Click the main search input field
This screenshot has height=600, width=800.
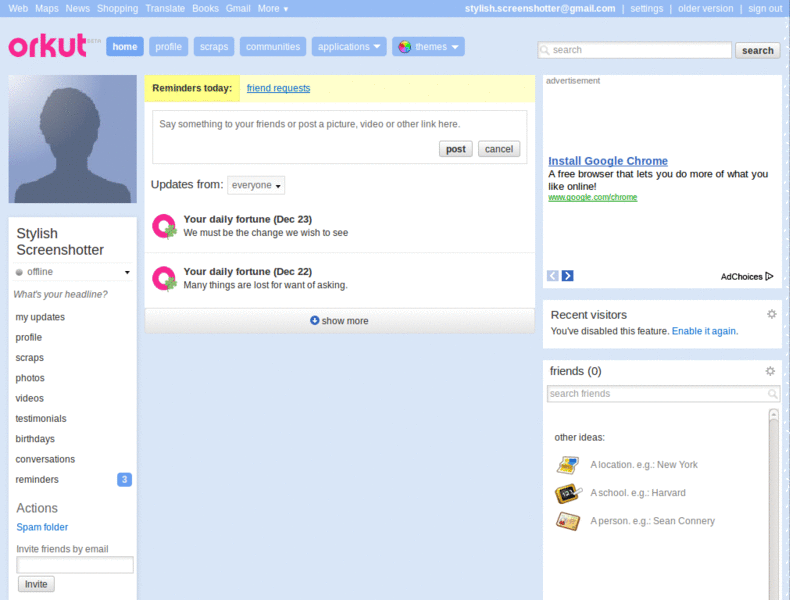[635, 50]
